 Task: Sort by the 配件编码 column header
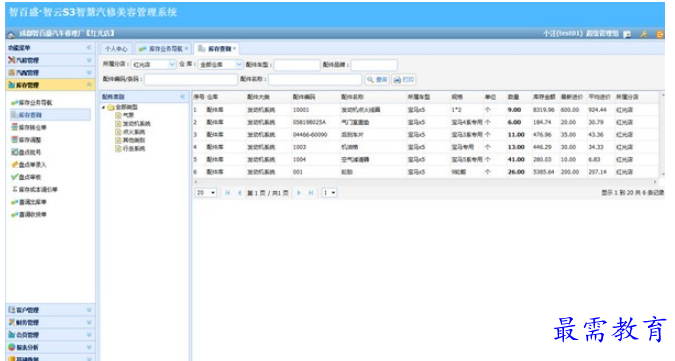tap(304, 97)
